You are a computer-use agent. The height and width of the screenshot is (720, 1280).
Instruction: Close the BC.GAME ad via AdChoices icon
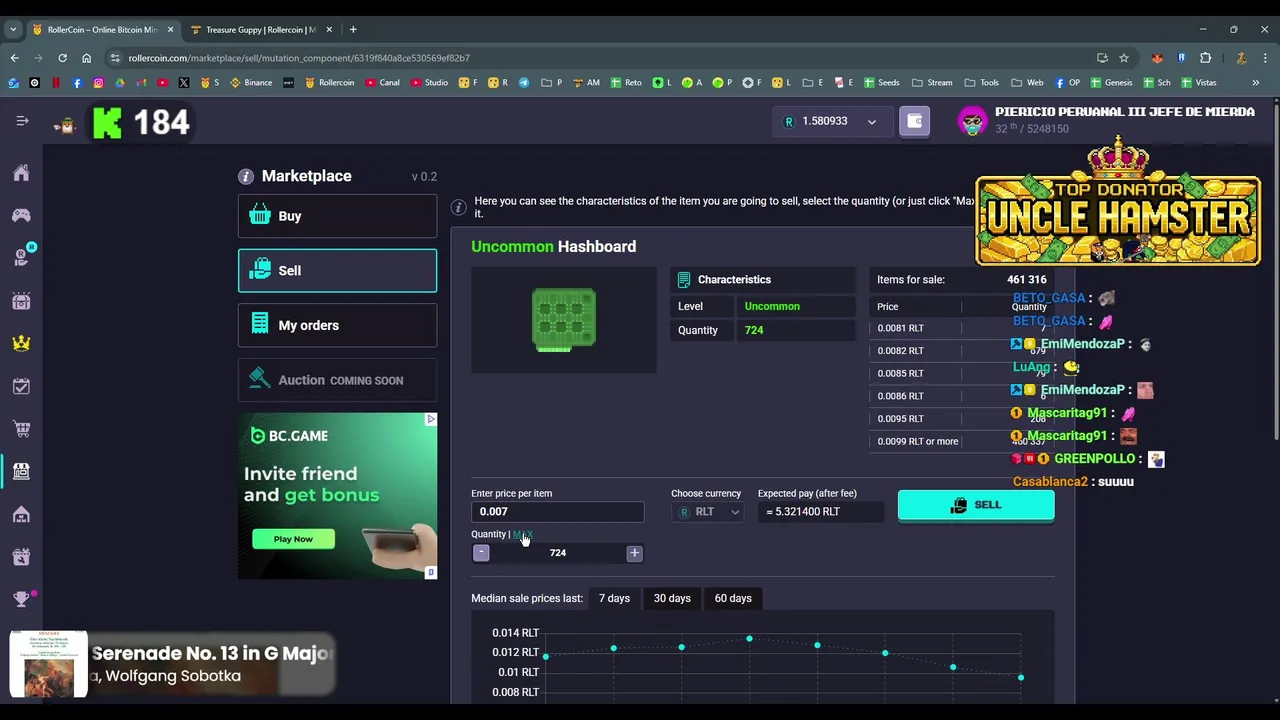coord(431,419)
